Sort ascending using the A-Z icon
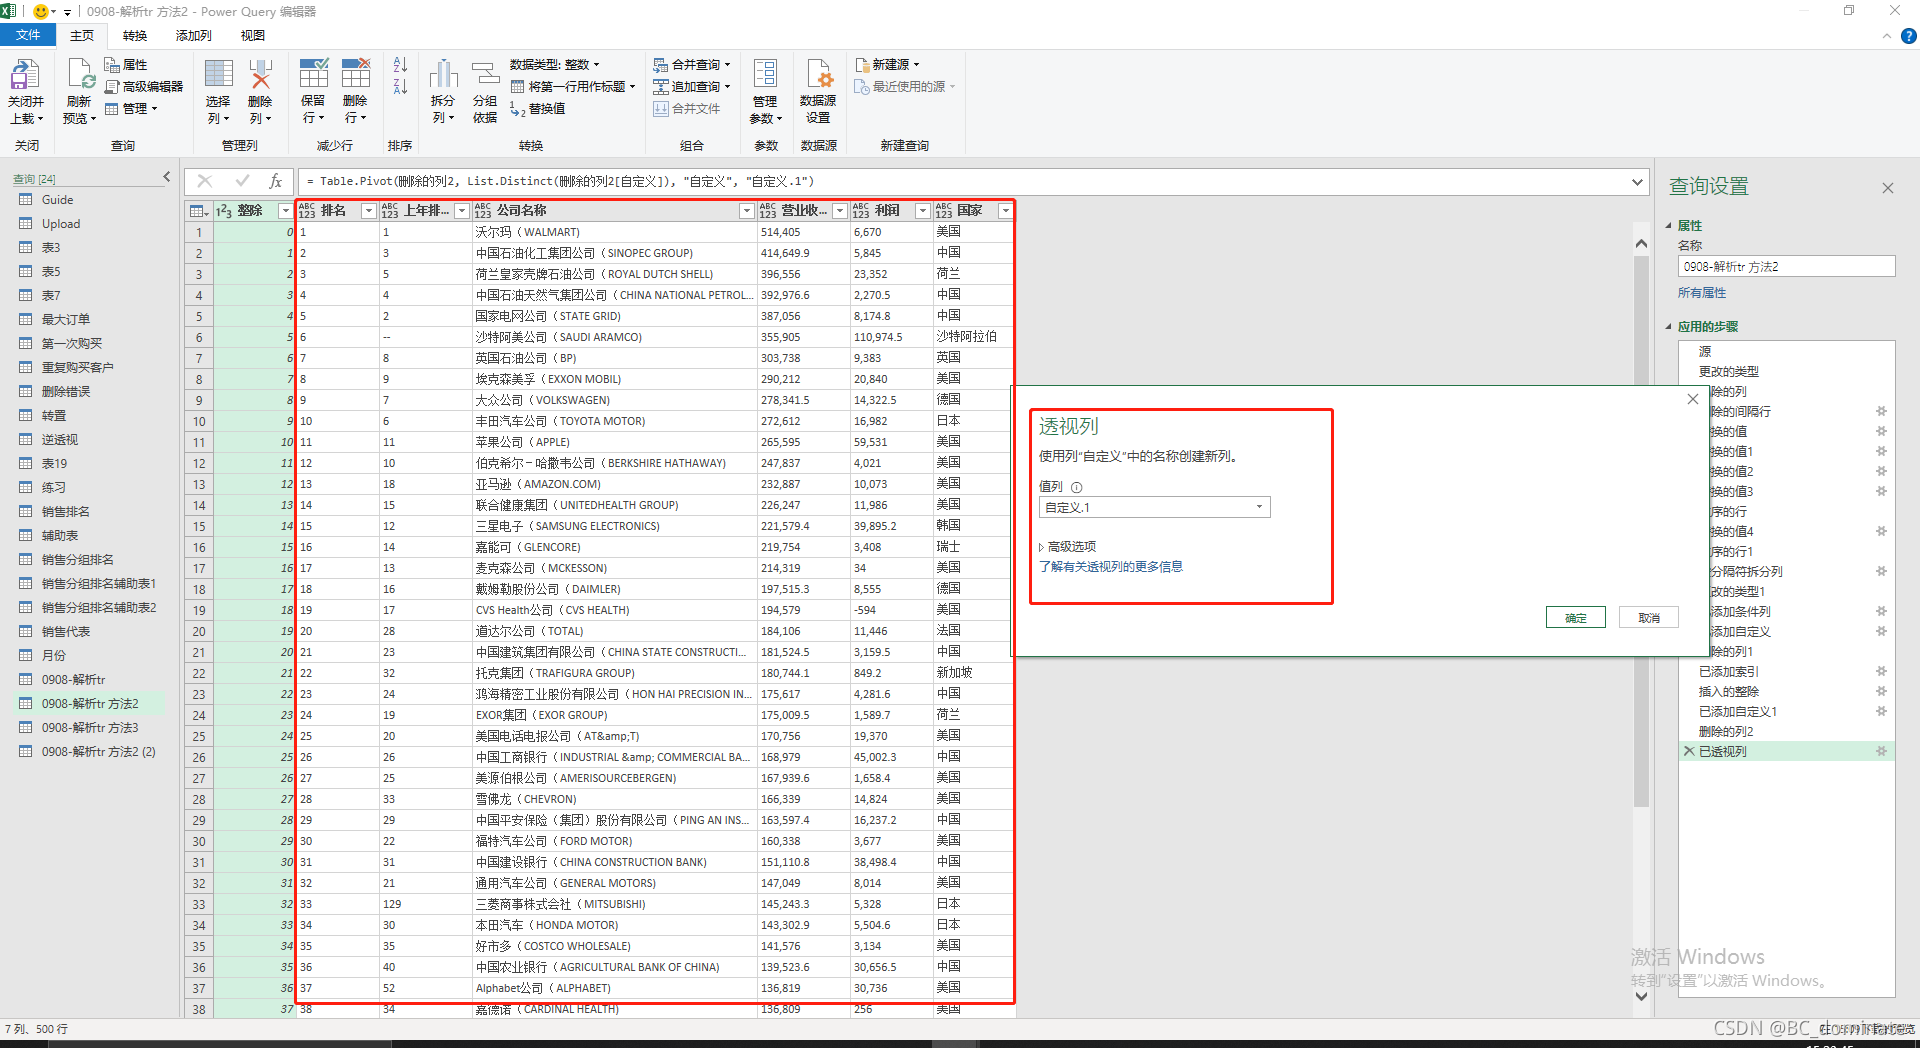 click(x=400, y=65)
